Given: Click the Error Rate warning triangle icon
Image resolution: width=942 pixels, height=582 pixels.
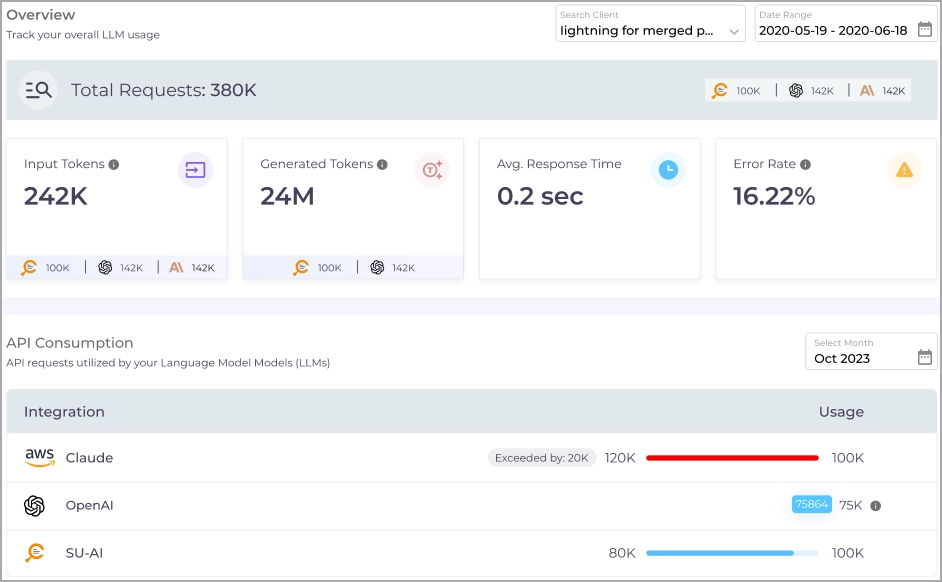Looking at the screenshot, I should tap(904, 170).
